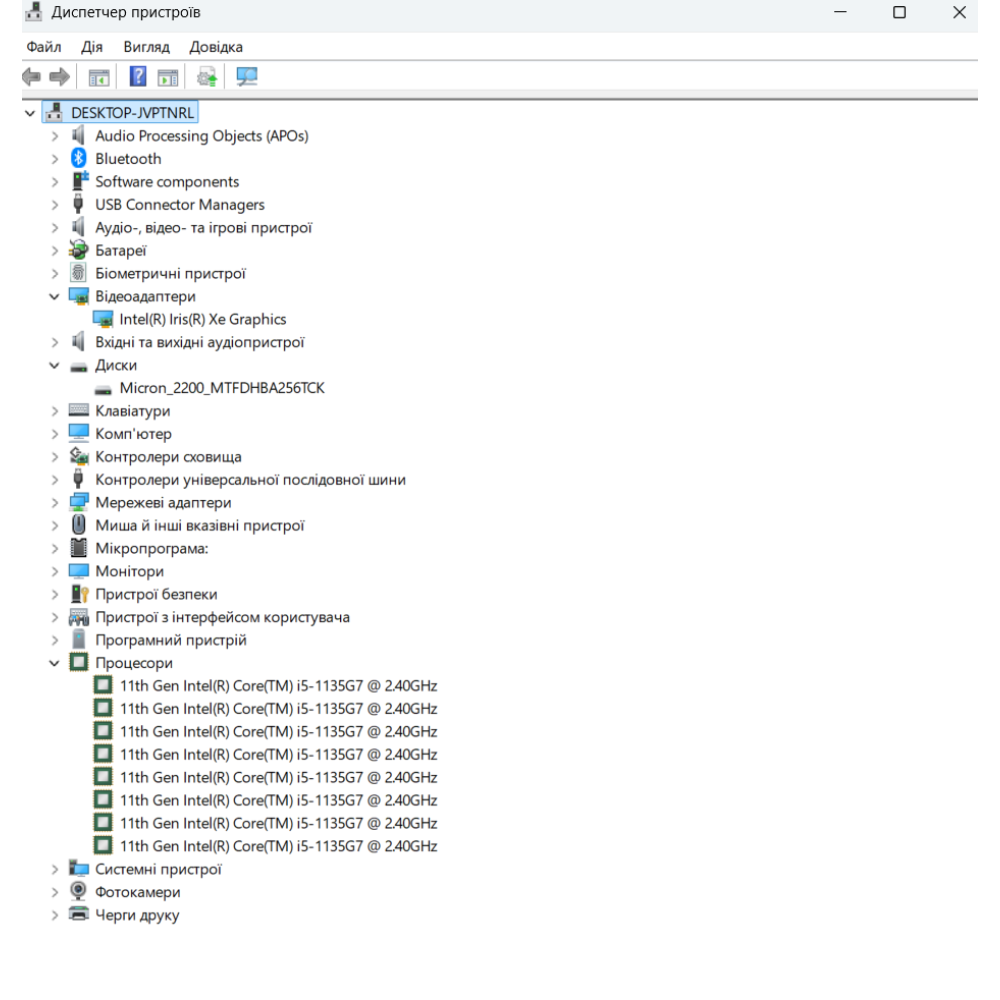This screenshot has width=1000, height=1000.
Task: Select the last i5-1135G7 processor entry
Action: coord(278,846)
